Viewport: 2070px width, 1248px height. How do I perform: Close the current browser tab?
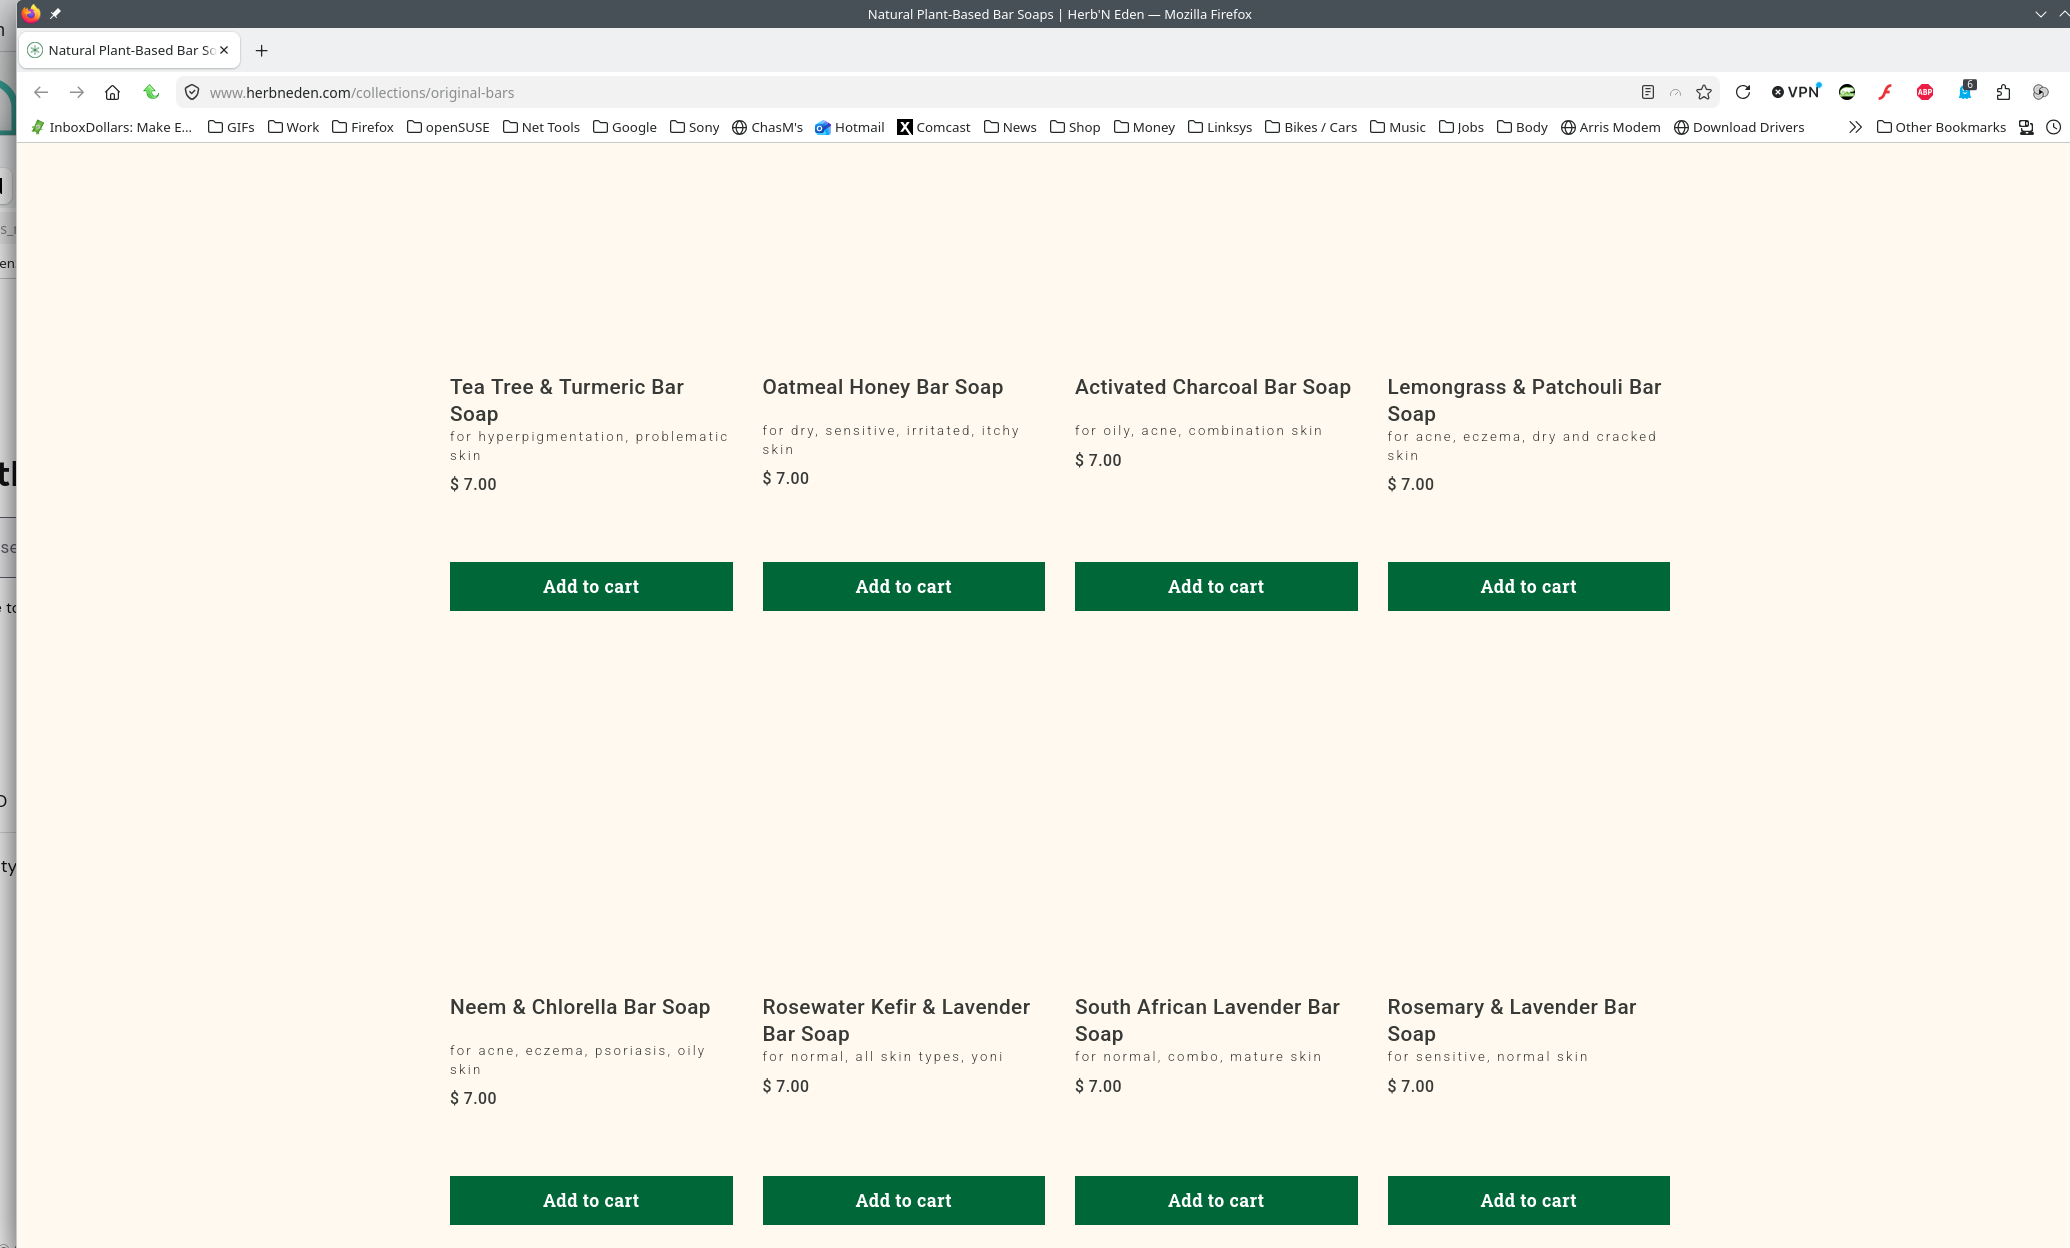click(224, 50)
